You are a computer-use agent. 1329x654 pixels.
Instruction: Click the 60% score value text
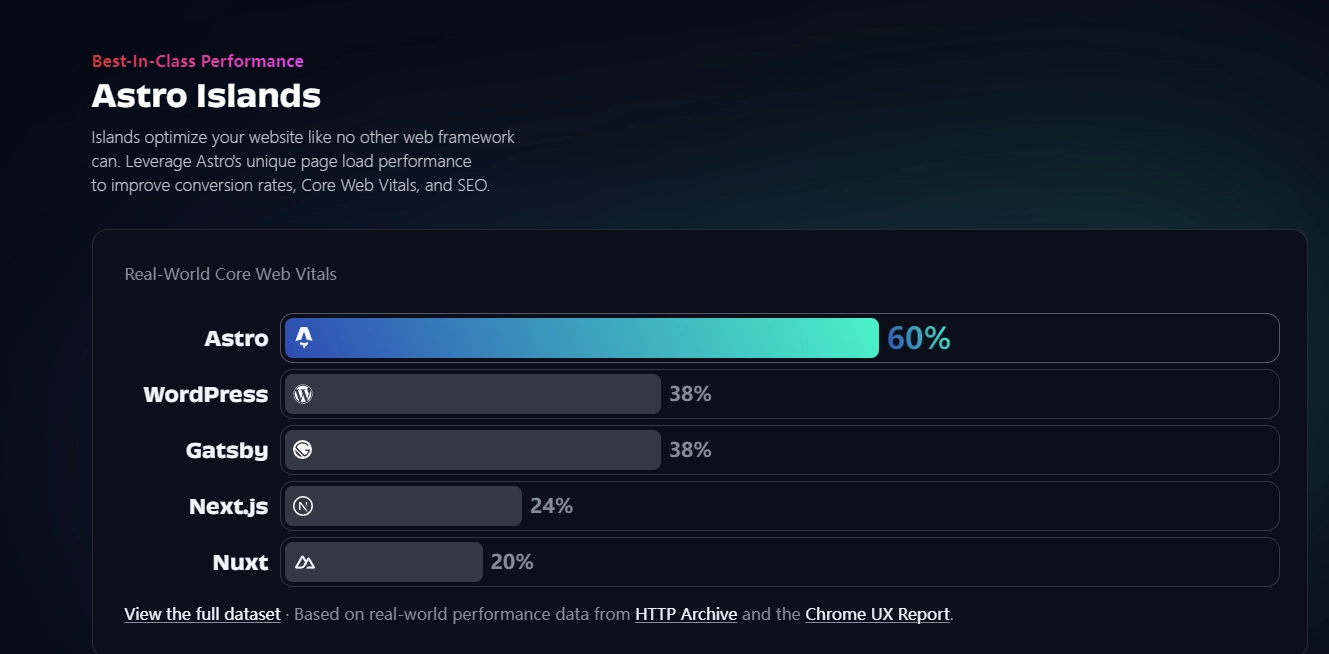click(x=918, y=338)
